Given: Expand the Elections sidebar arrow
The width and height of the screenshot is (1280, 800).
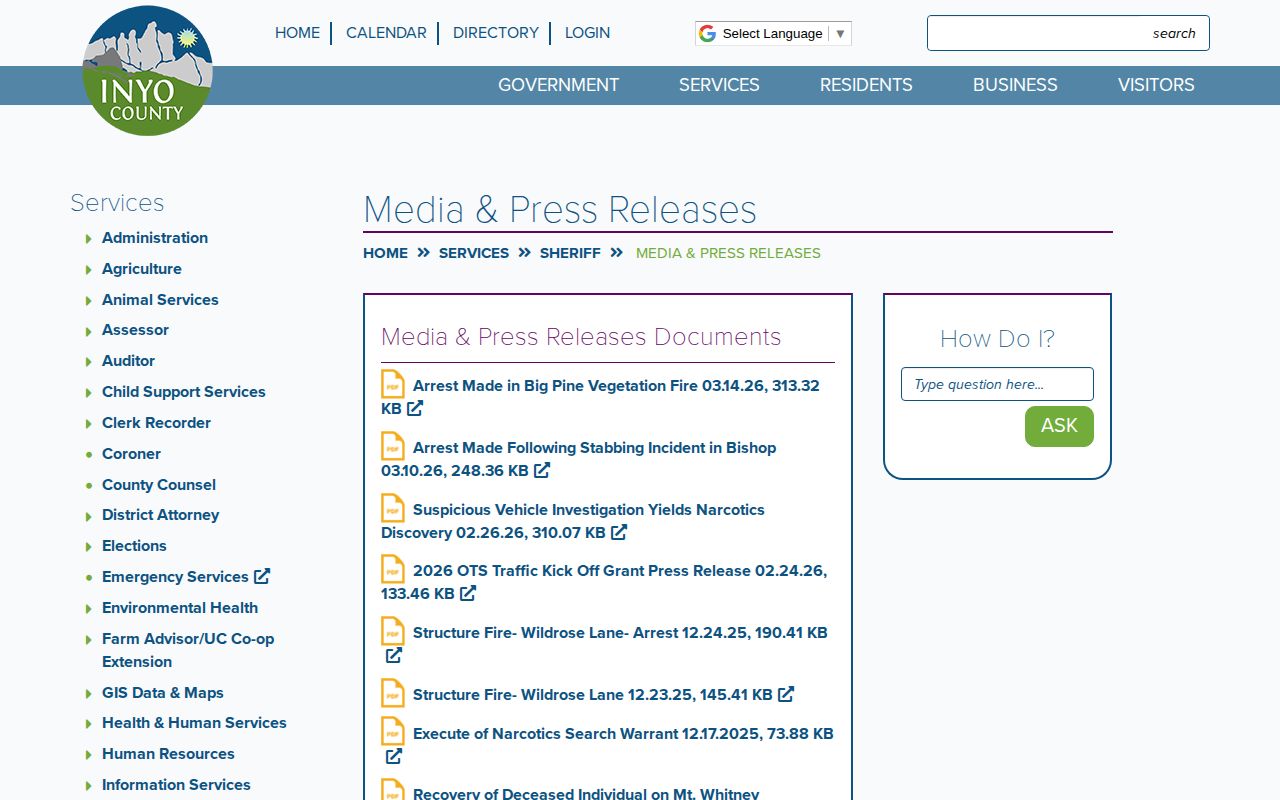Looking at the screenshot, I should point(89,547).
